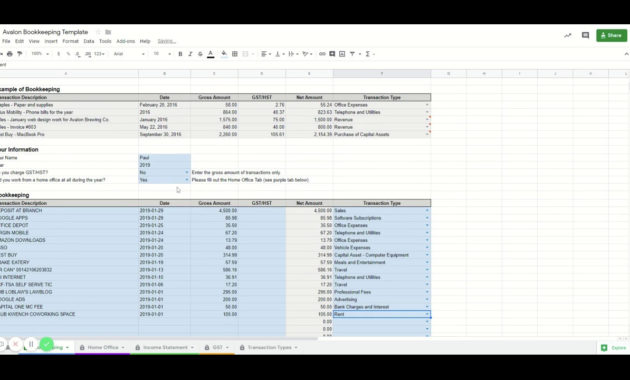This screenshot has width=630, height=380.
Task: Click the print icon
Action: pyautogui.click(x=10, y=54)
